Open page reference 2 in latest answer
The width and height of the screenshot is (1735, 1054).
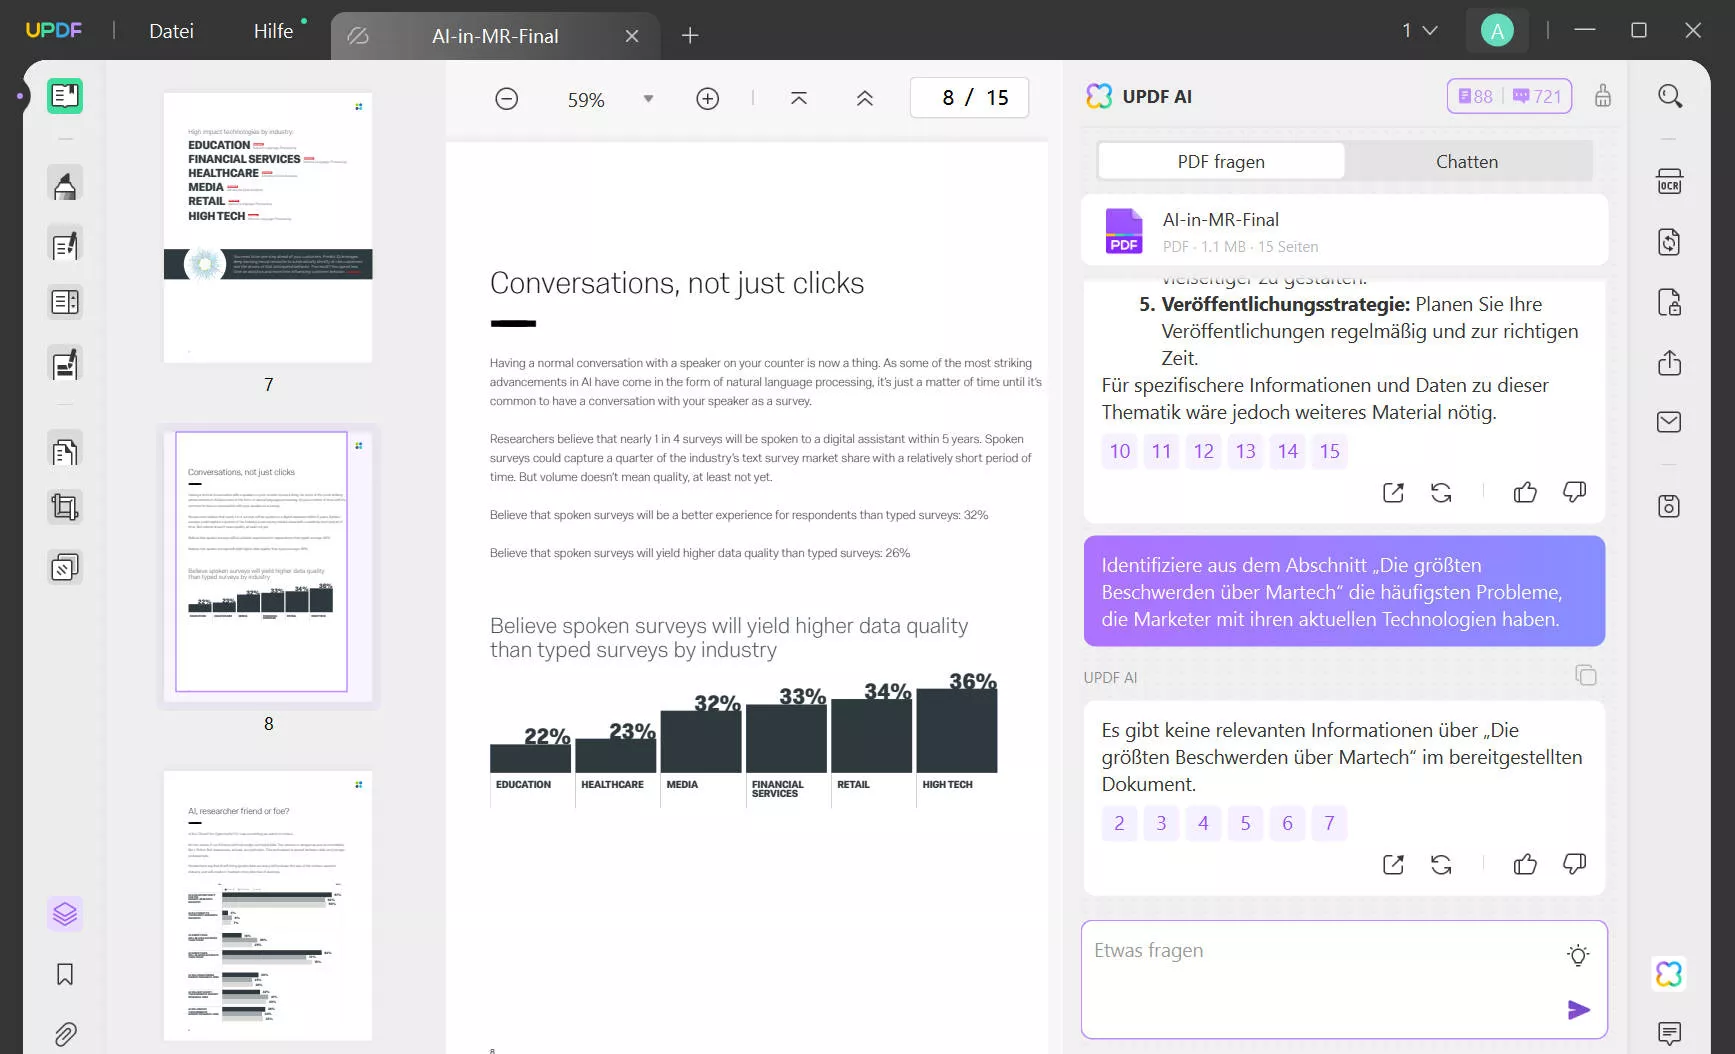point(1120,823)
